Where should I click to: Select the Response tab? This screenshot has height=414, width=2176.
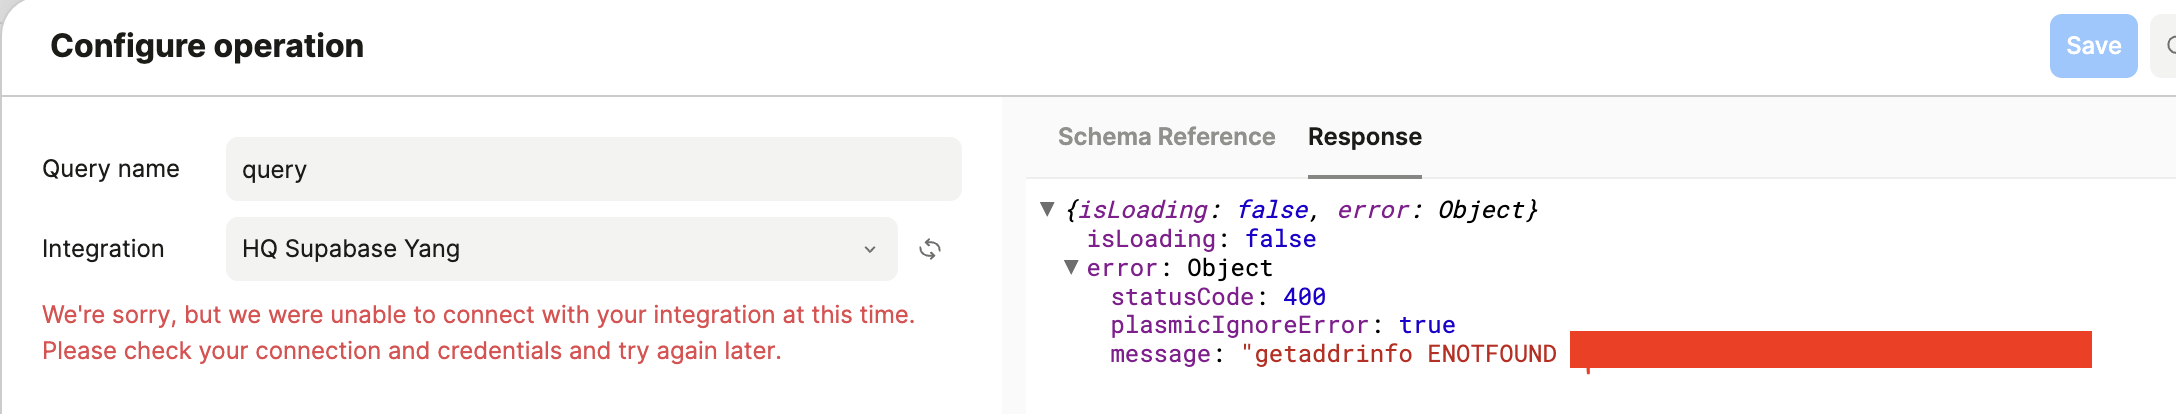(x=1364, y=137)
